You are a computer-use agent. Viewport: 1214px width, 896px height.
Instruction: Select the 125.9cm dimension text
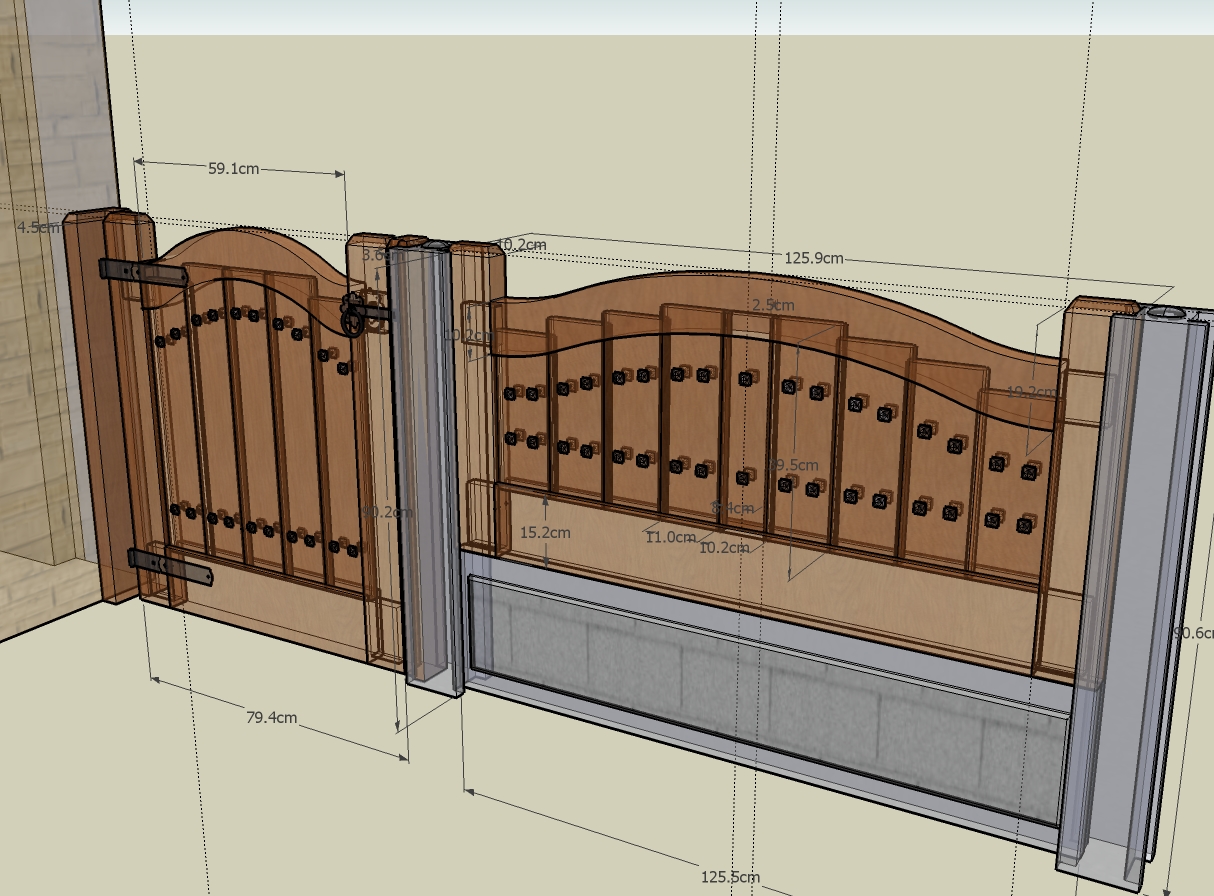point(813,258)
